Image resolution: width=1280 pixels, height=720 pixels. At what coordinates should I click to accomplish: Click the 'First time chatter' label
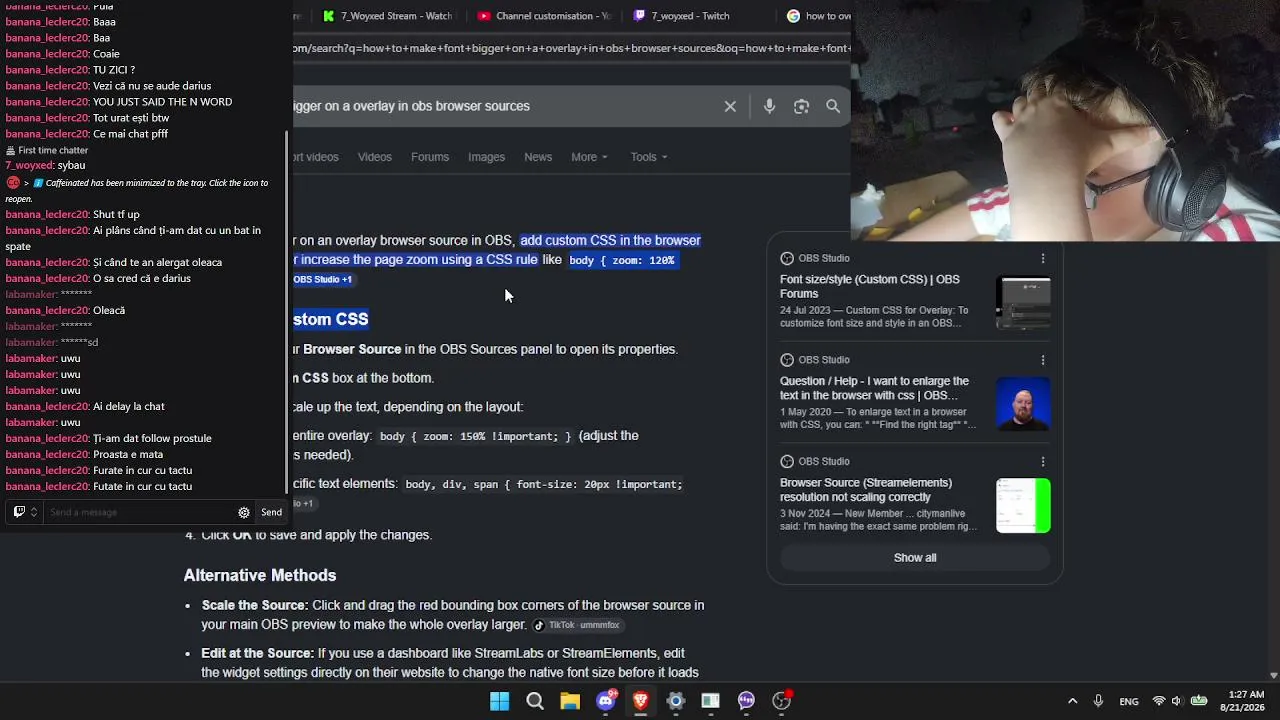53,150
